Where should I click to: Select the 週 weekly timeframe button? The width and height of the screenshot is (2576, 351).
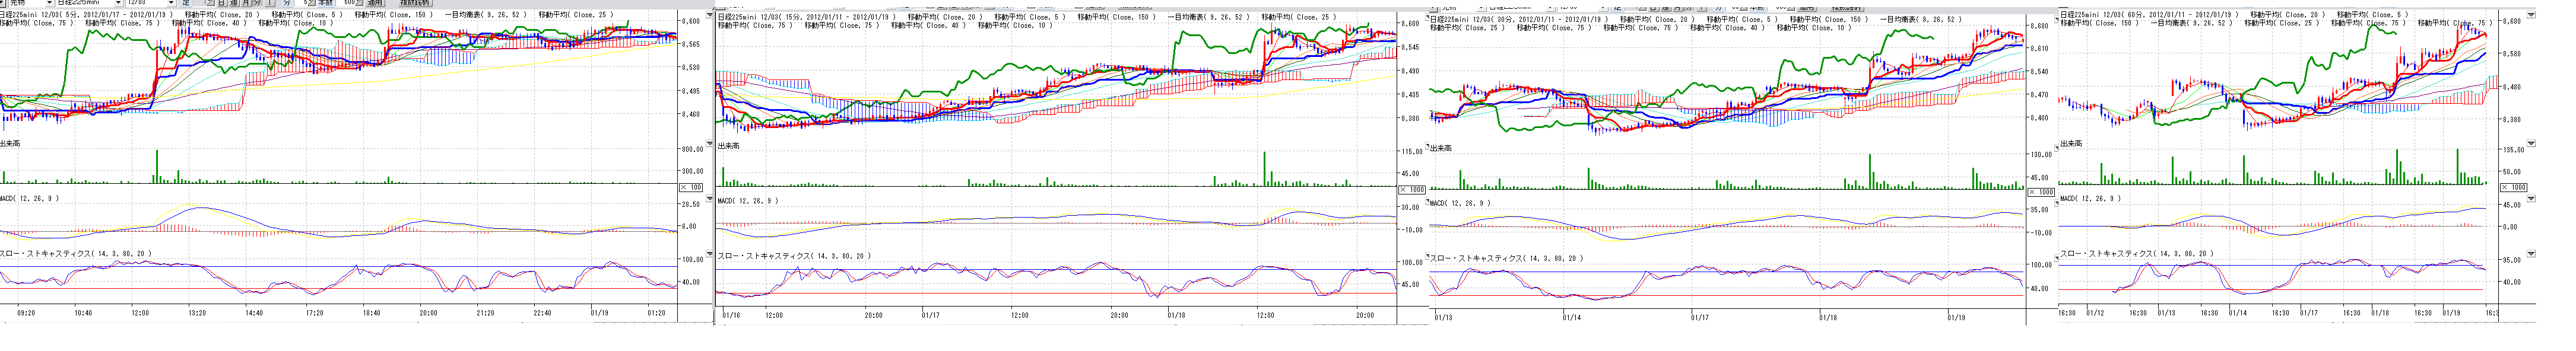point(233,3)
